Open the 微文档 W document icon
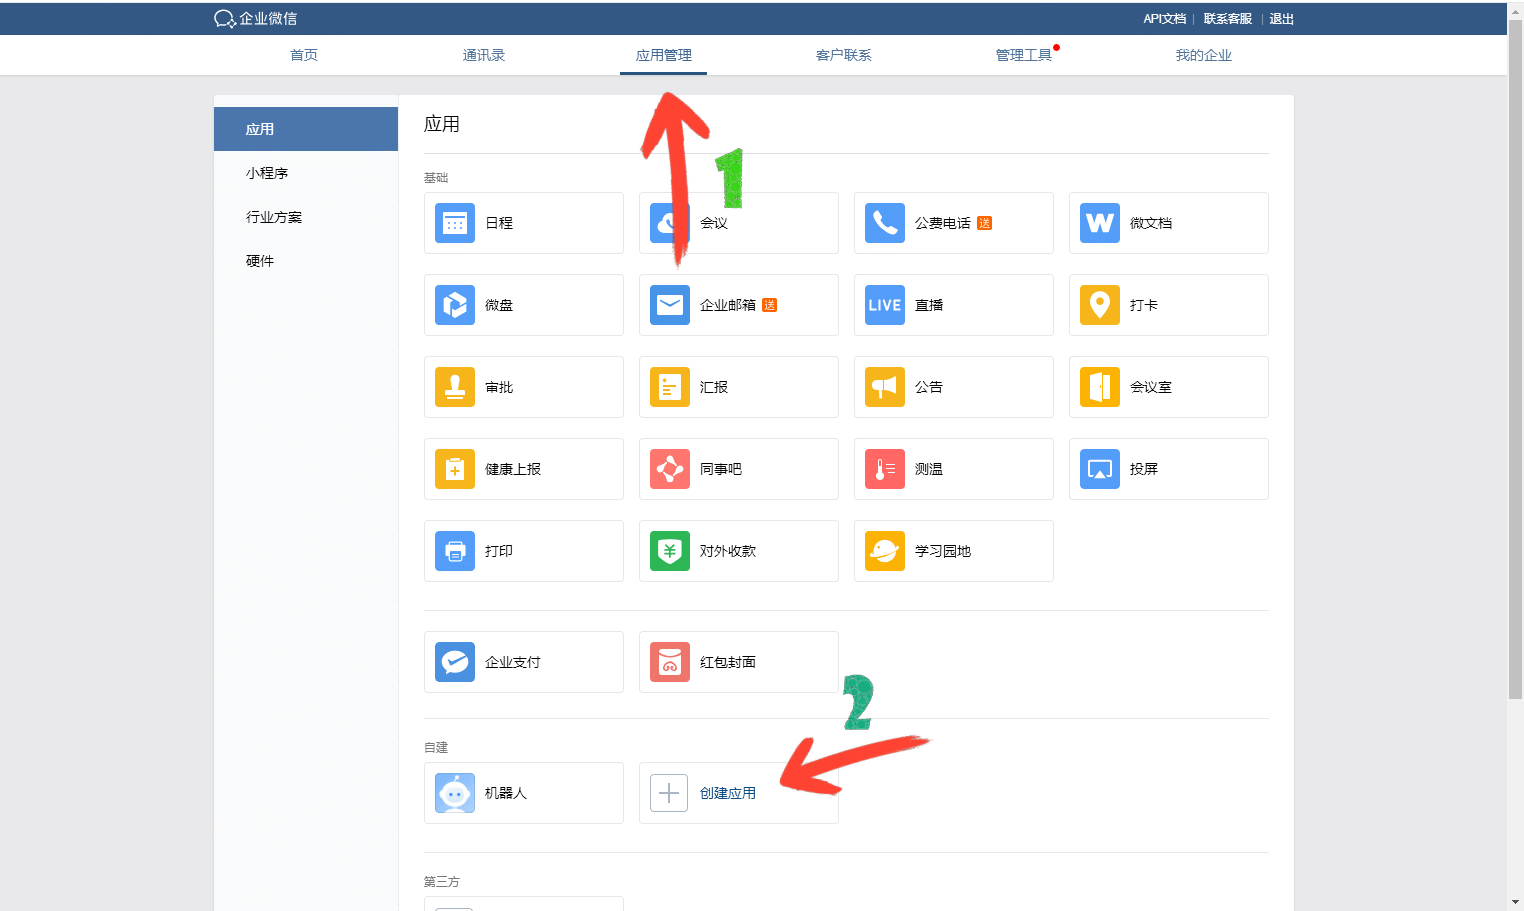The width and height of the screenshot is (1524, 911). (1100, 223)
